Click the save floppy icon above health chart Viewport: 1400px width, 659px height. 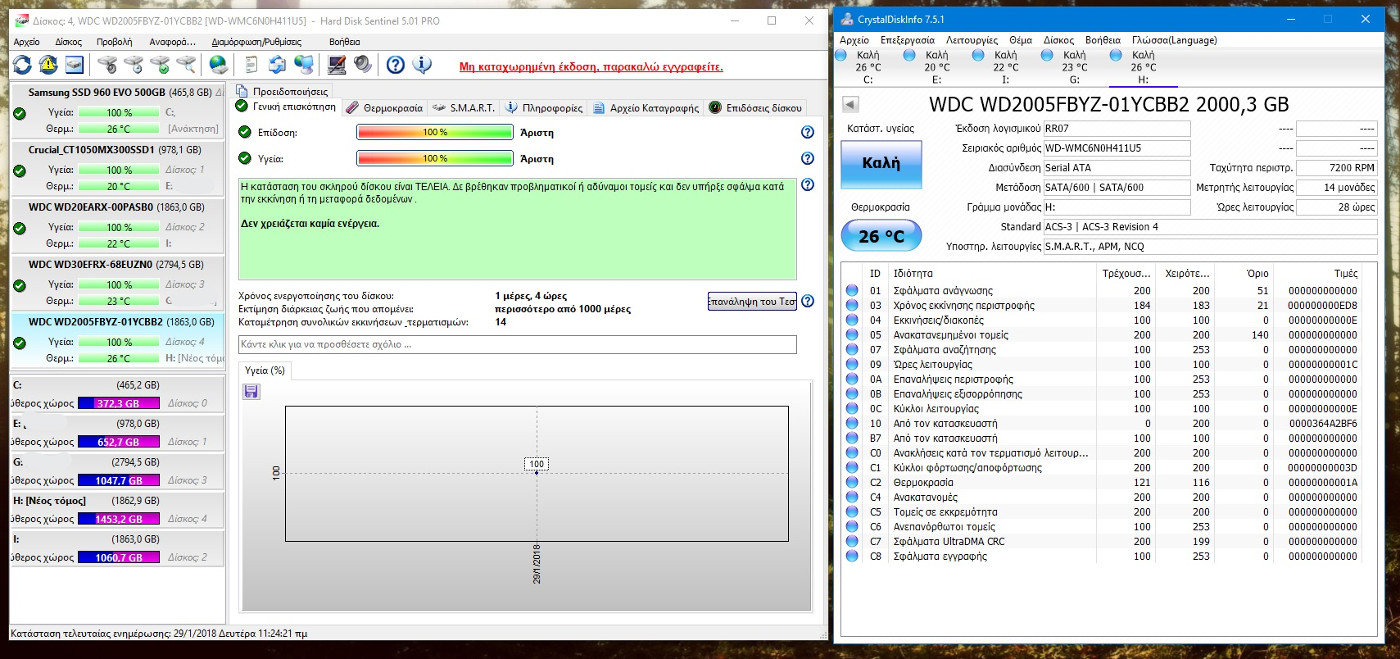251,391
